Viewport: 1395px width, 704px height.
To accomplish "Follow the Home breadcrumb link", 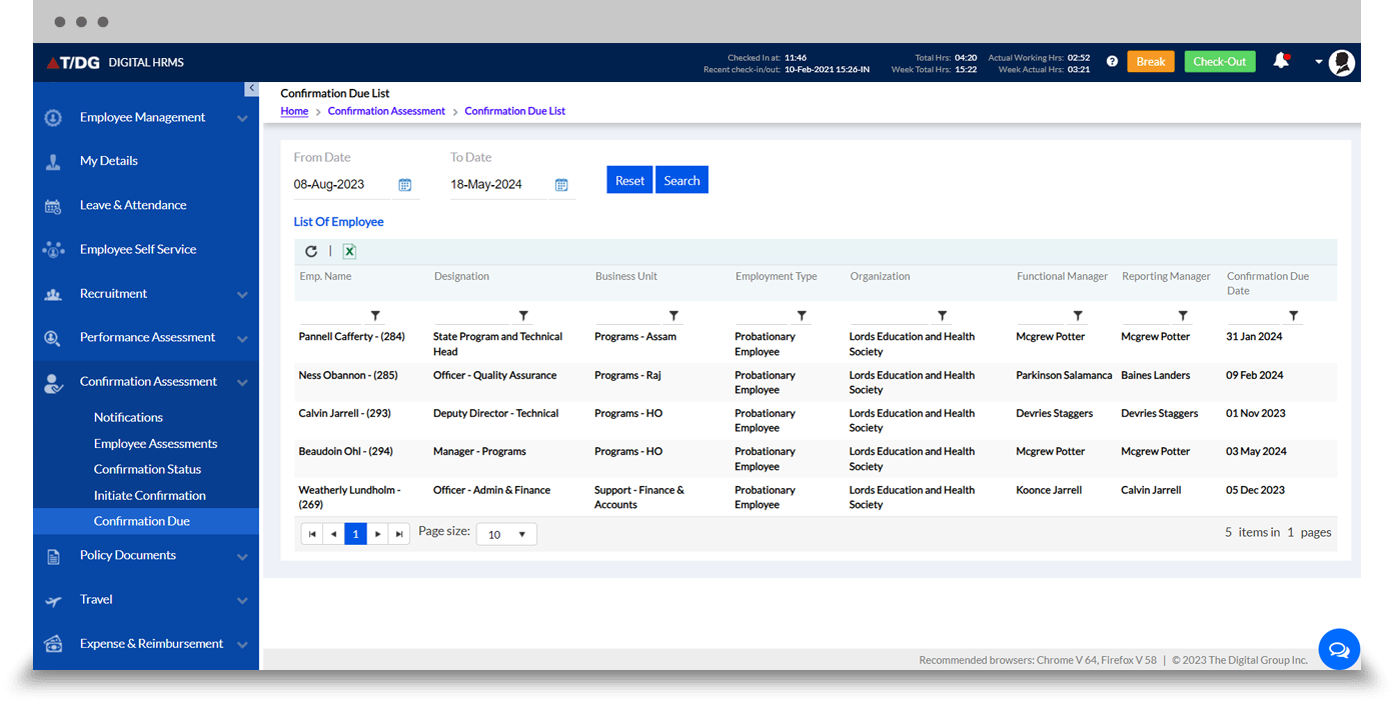I will pyautogui.click(x=294, y=111).
